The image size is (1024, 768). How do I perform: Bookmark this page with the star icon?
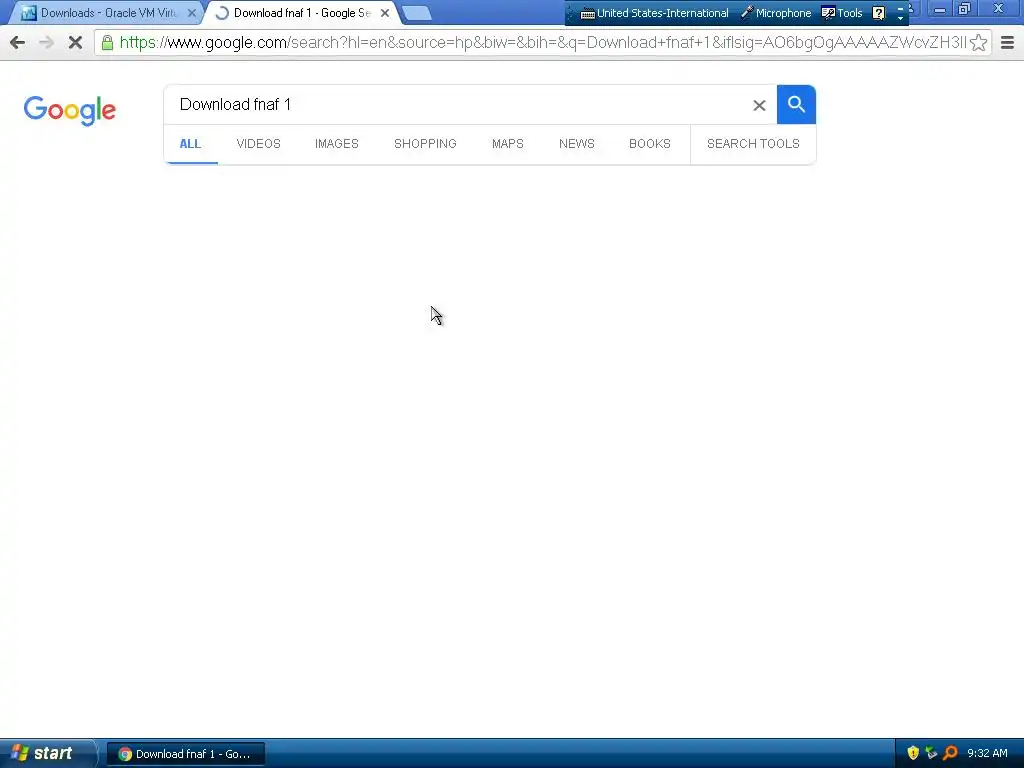pos(978,43)
